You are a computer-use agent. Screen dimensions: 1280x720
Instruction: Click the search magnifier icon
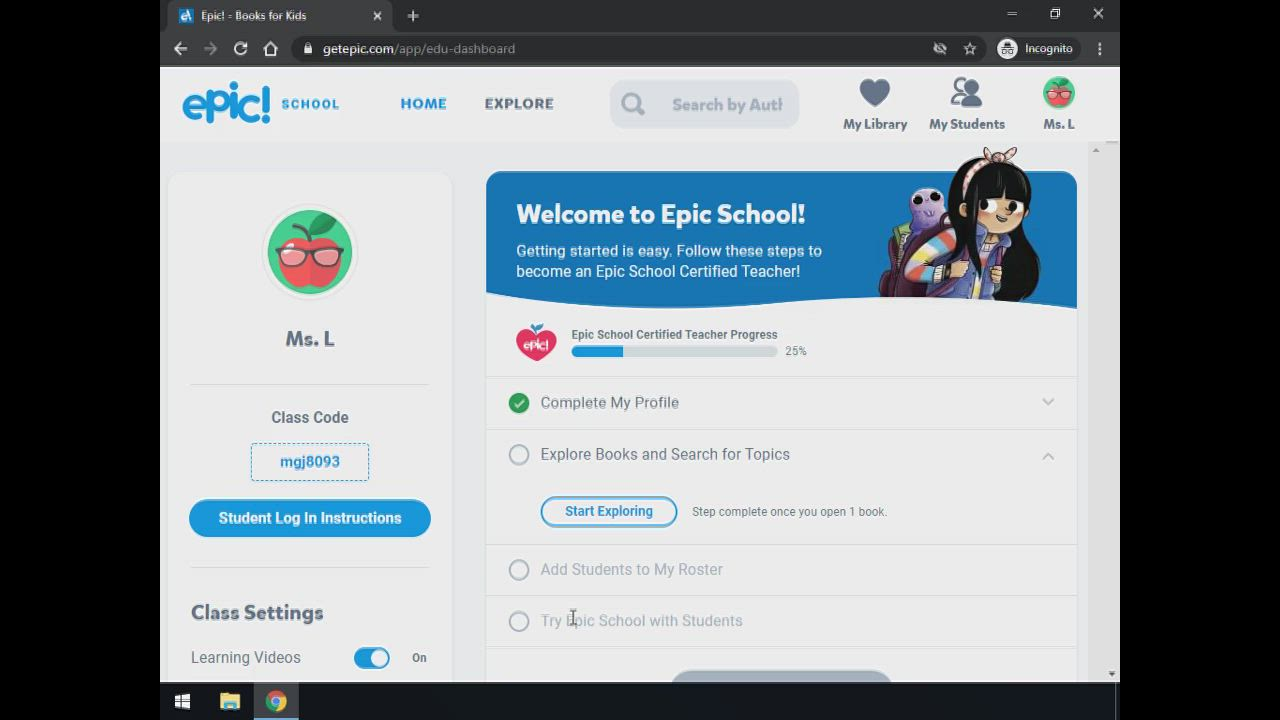[633, 104]
